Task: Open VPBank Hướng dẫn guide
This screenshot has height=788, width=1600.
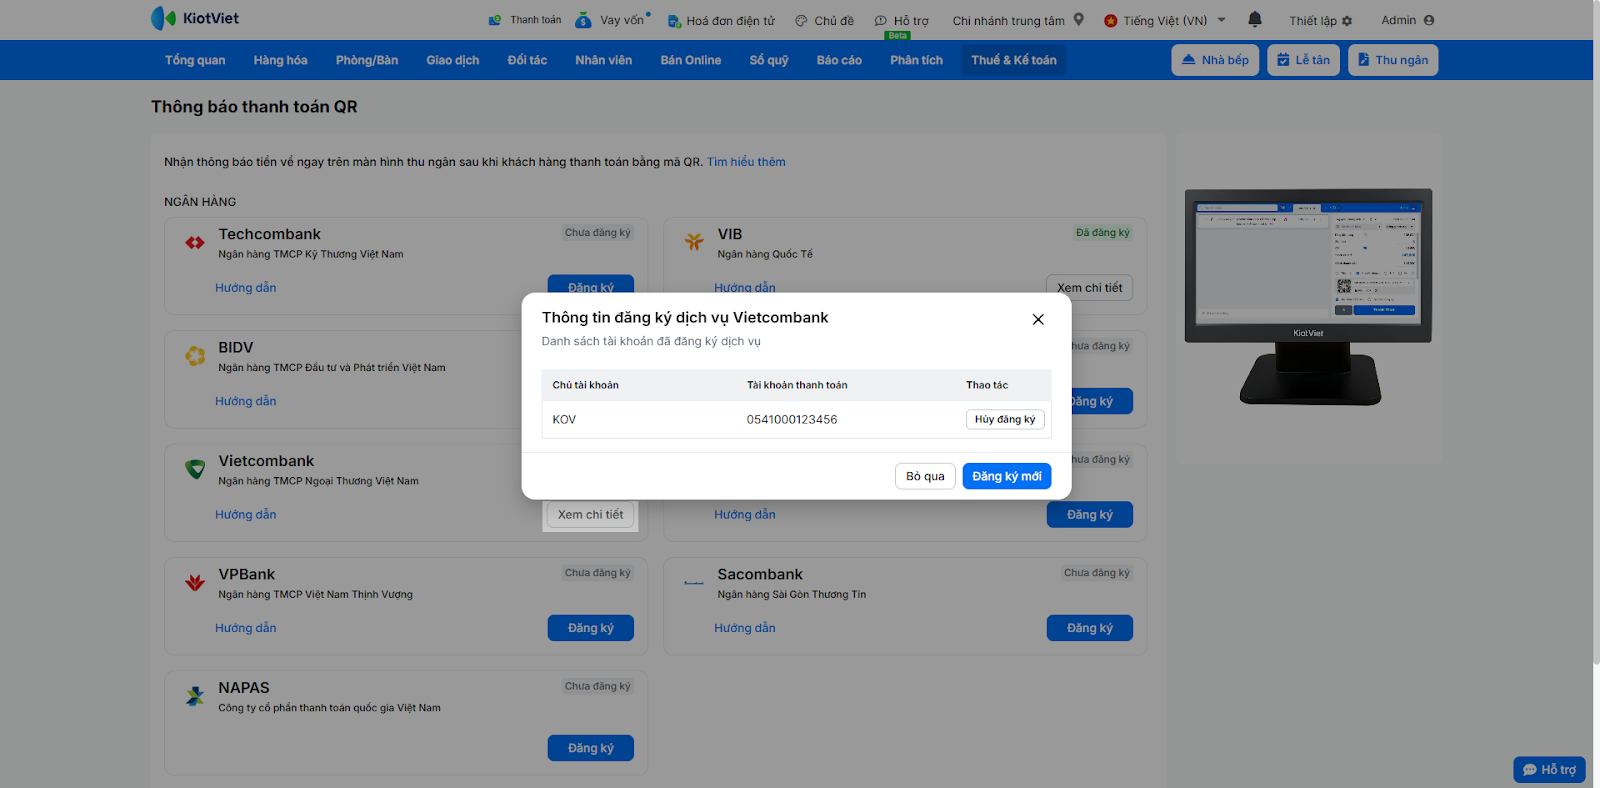Action: 246,628
